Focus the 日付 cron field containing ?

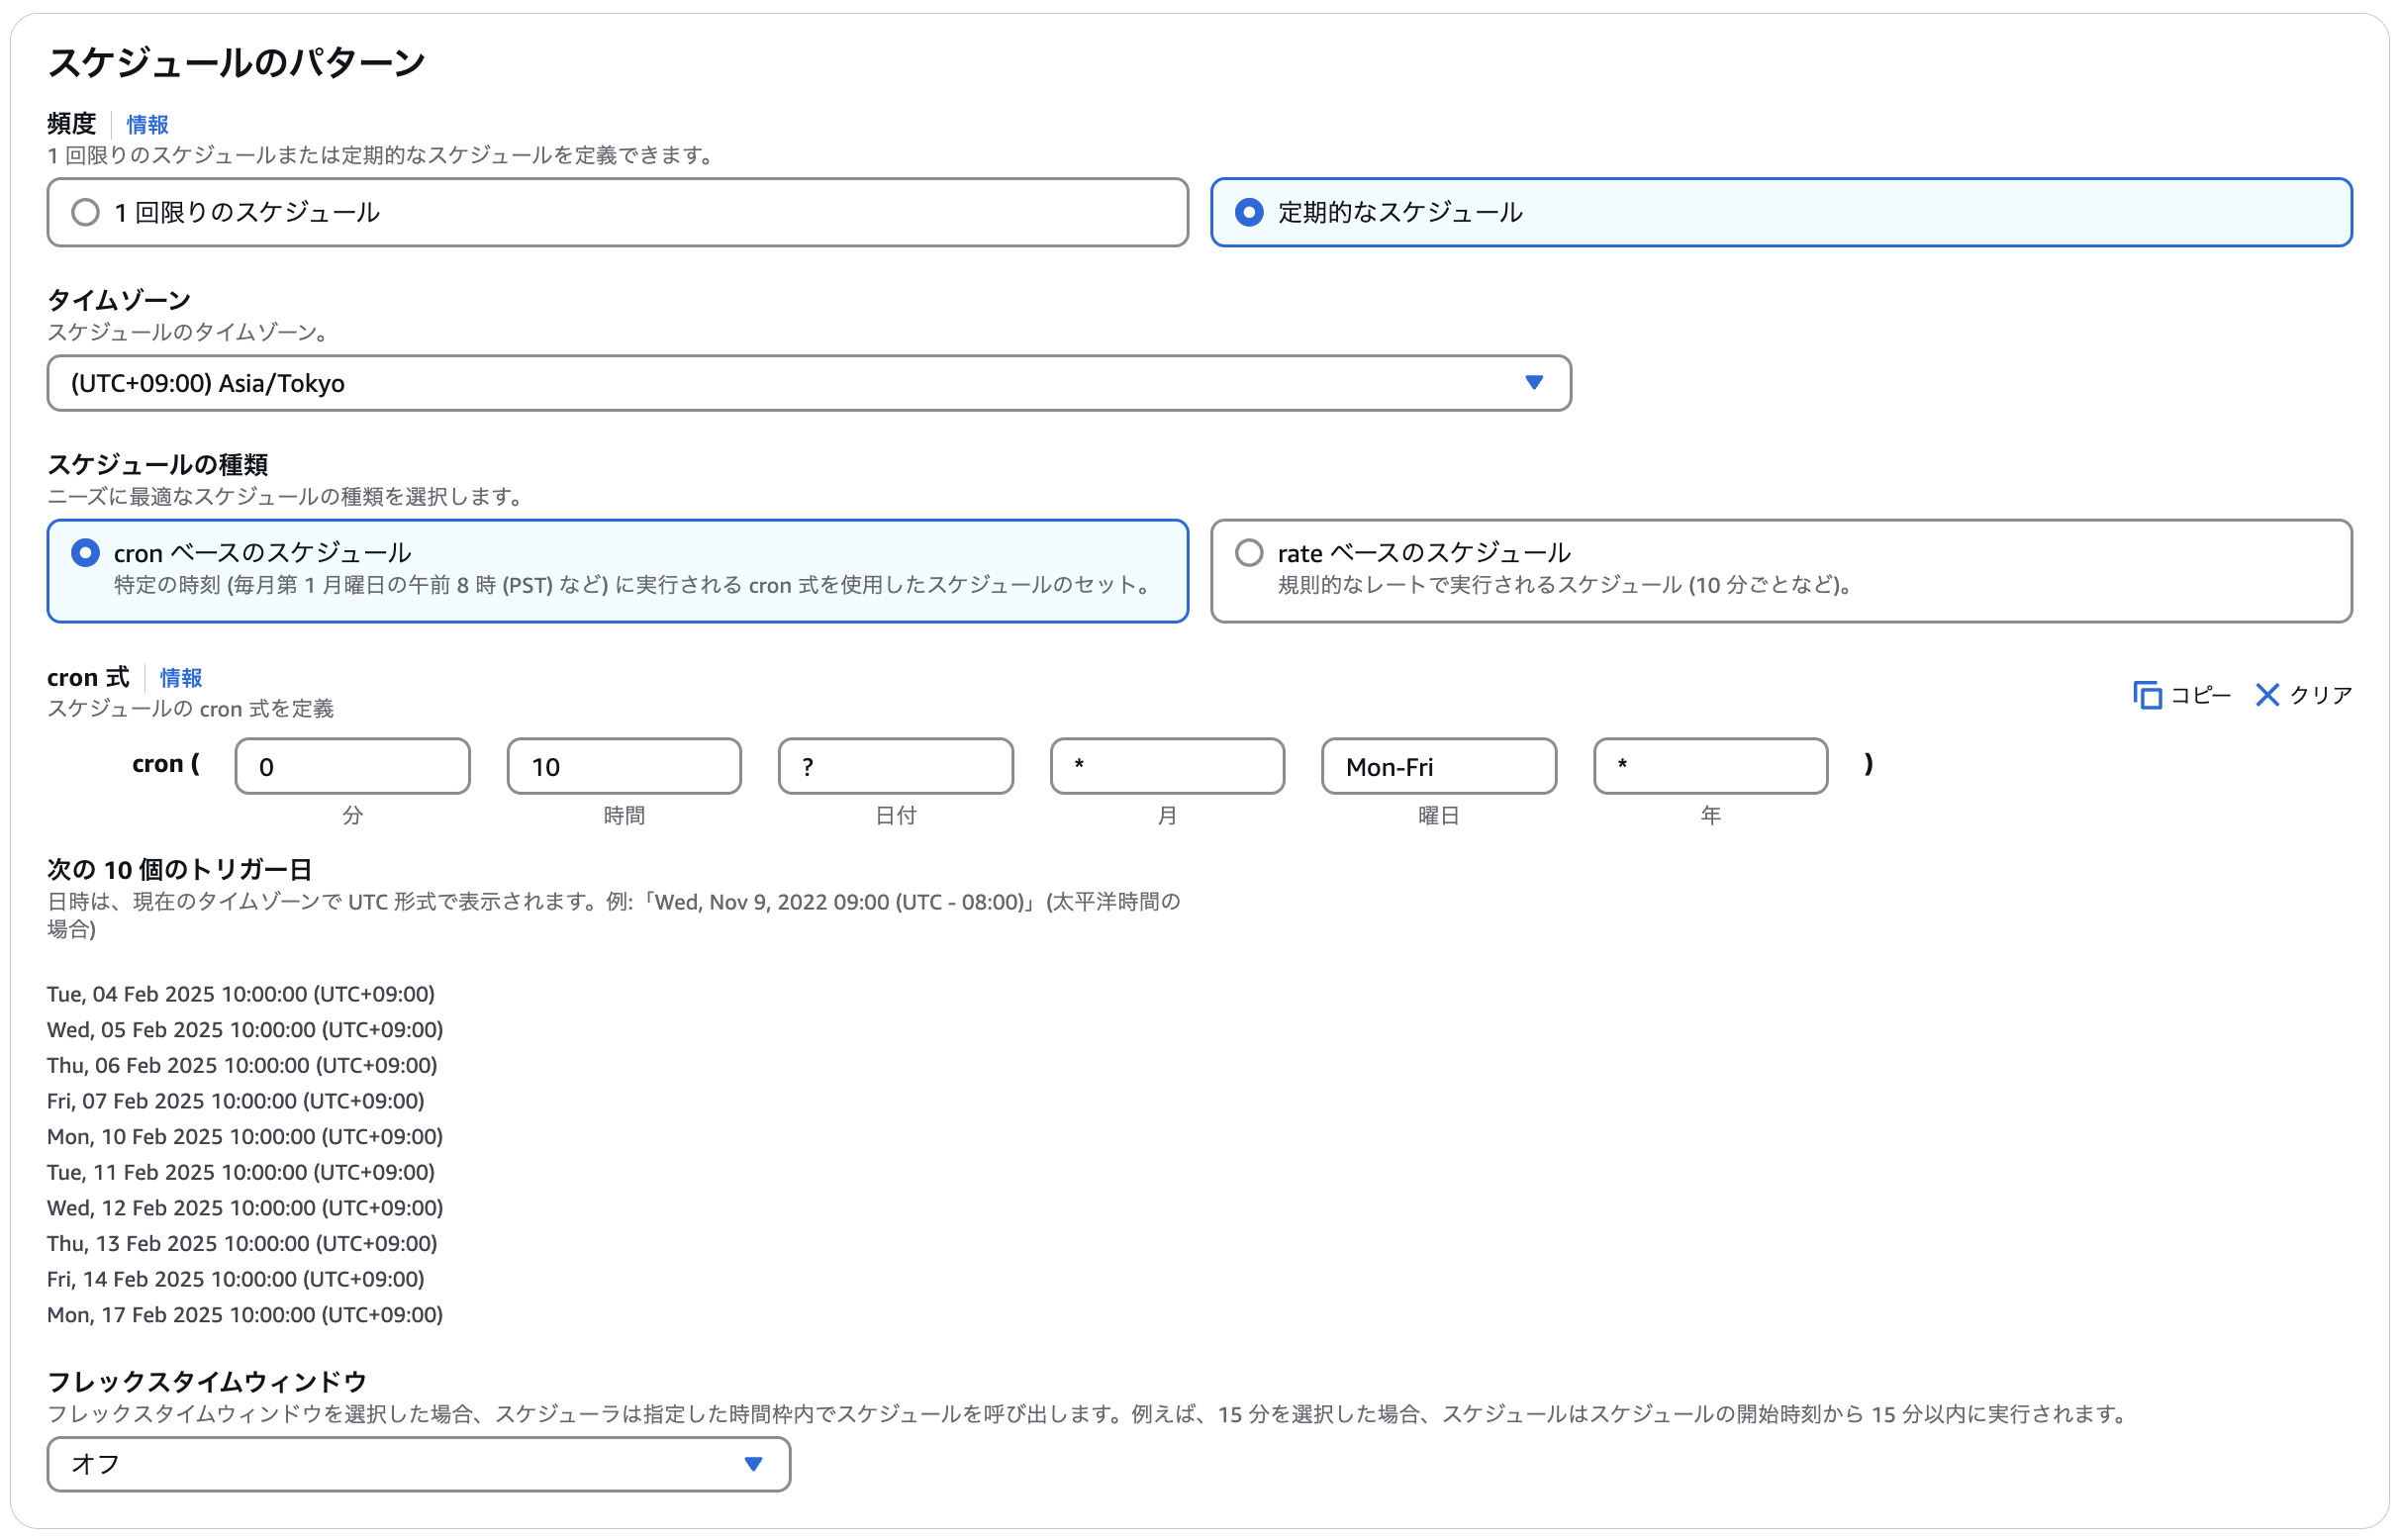[x=896, y=766]
